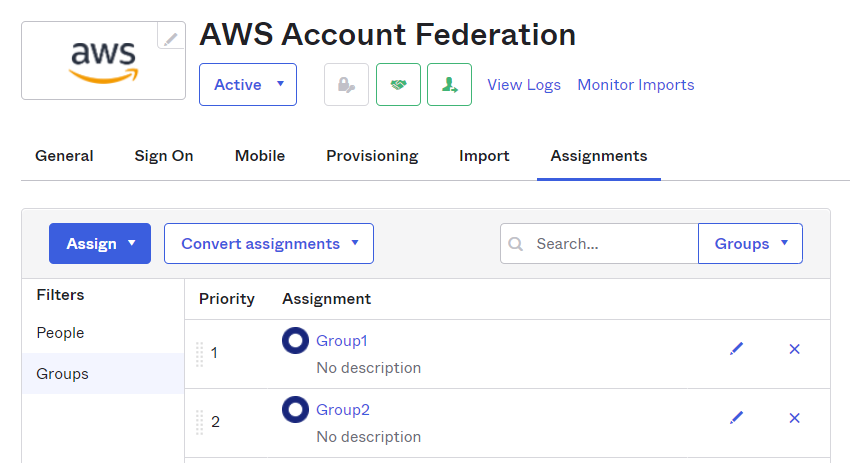The image size is (850, 463).
Task: Switch to the Sign On tab
Action: click(164, 156)
